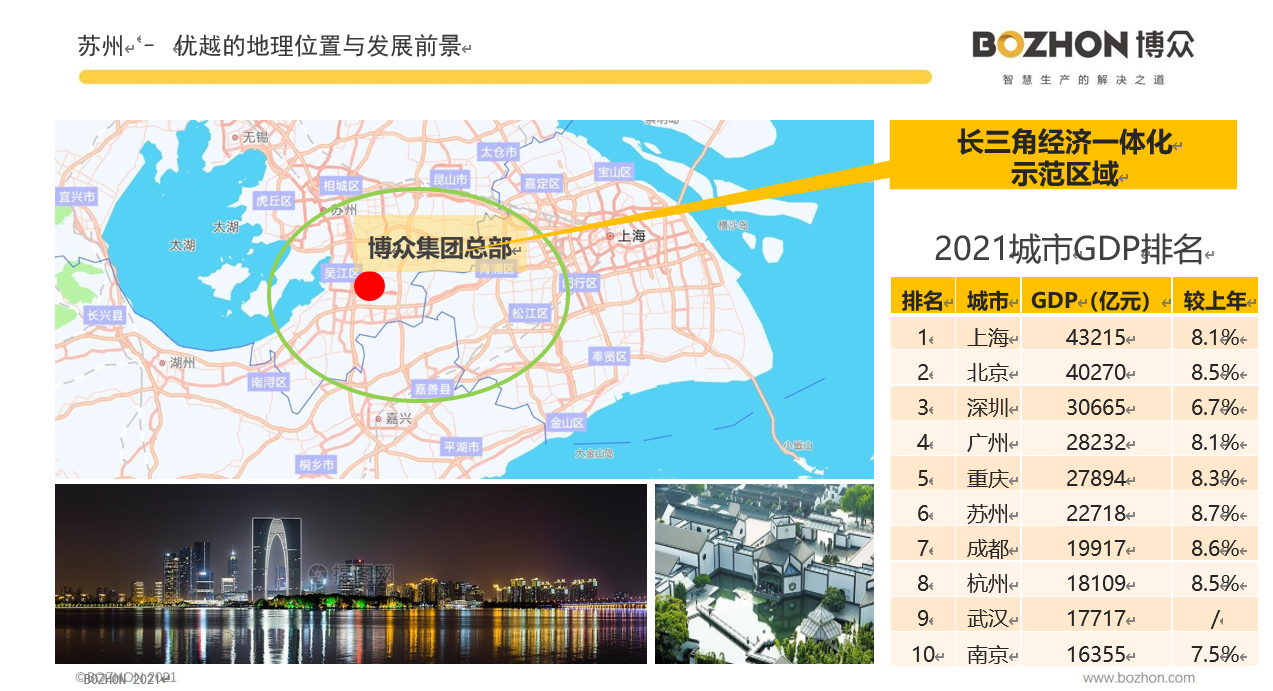
Task: Select the 太仓市 map label
Action: click(x=498, y=152)
